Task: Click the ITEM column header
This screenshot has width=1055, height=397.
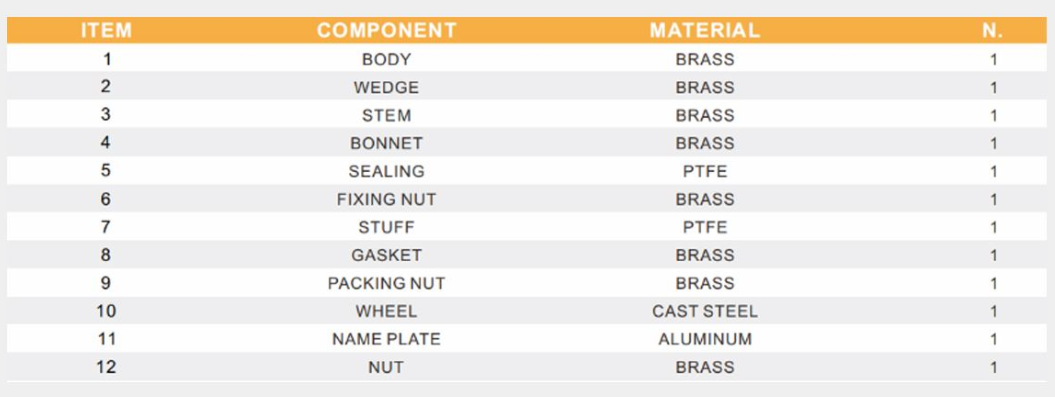Action: coord(106,30)
